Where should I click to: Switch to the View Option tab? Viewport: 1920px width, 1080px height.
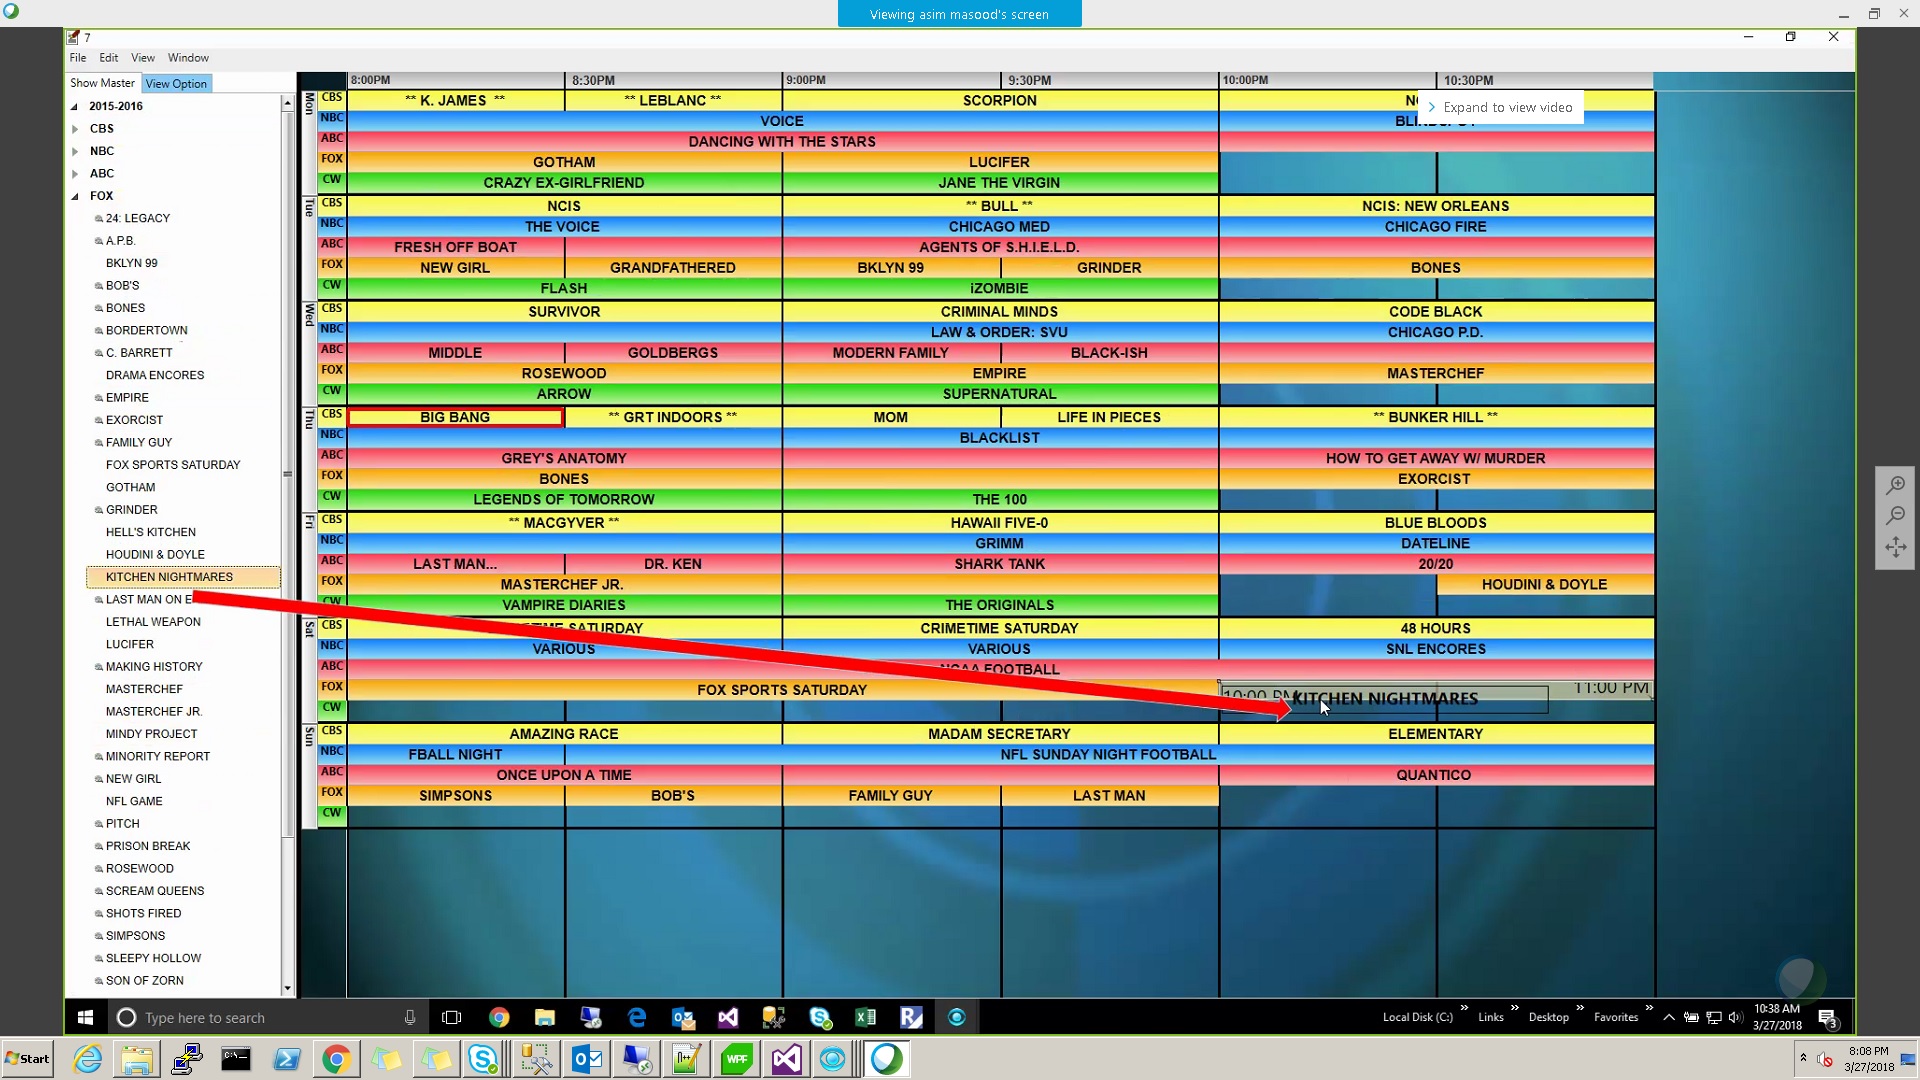point(176,84)
